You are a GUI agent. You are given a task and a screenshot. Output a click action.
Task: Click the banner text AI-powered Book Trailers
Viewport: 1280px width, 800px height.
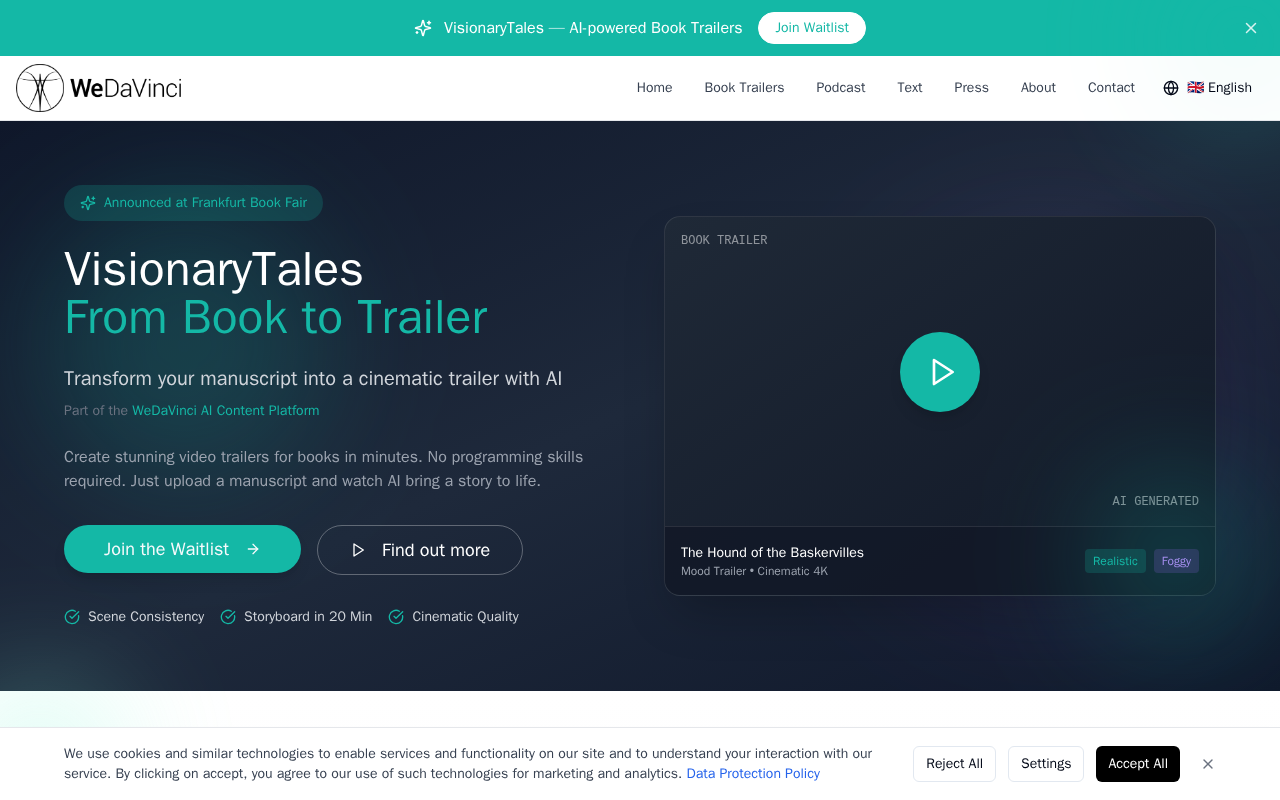(x=656, y=28)
